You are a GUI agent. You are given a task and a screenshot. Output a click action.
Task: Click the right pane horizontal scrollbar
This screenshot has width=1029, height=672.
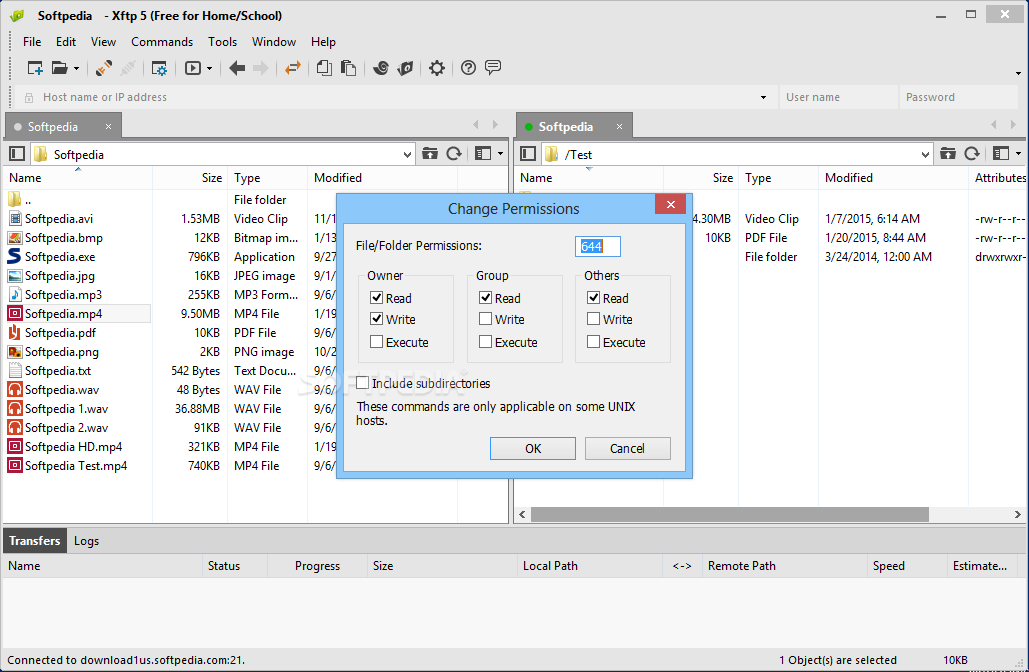pyautogui.click(x=729, y=514)
